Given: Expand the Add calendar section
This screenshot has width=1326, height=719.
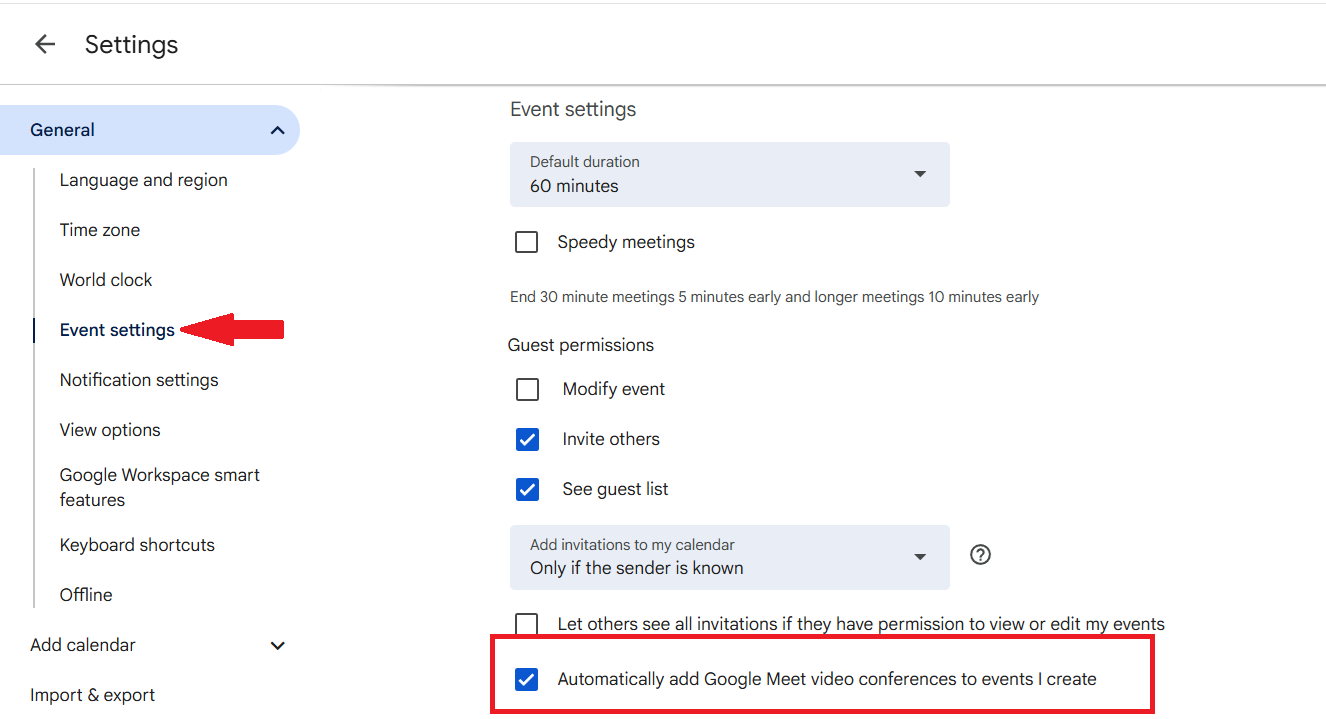Looking at the screenshot, I should coord(278,645).
